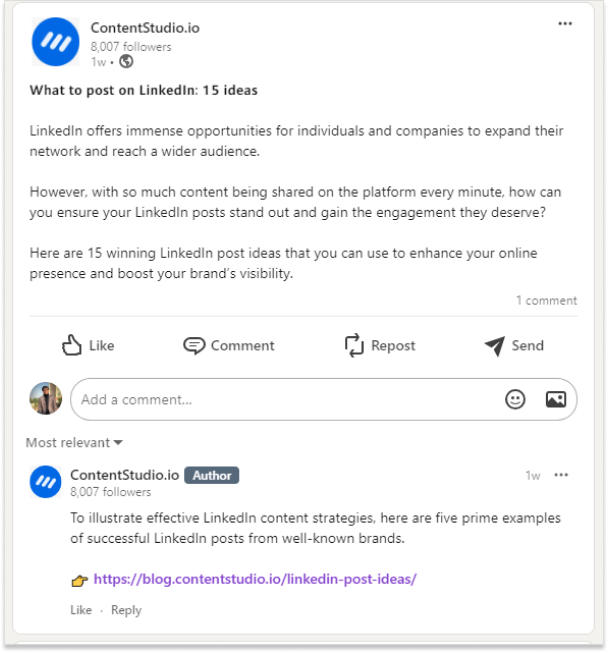
Task: Click the 1 comment count link
Action: pos(546,301)
